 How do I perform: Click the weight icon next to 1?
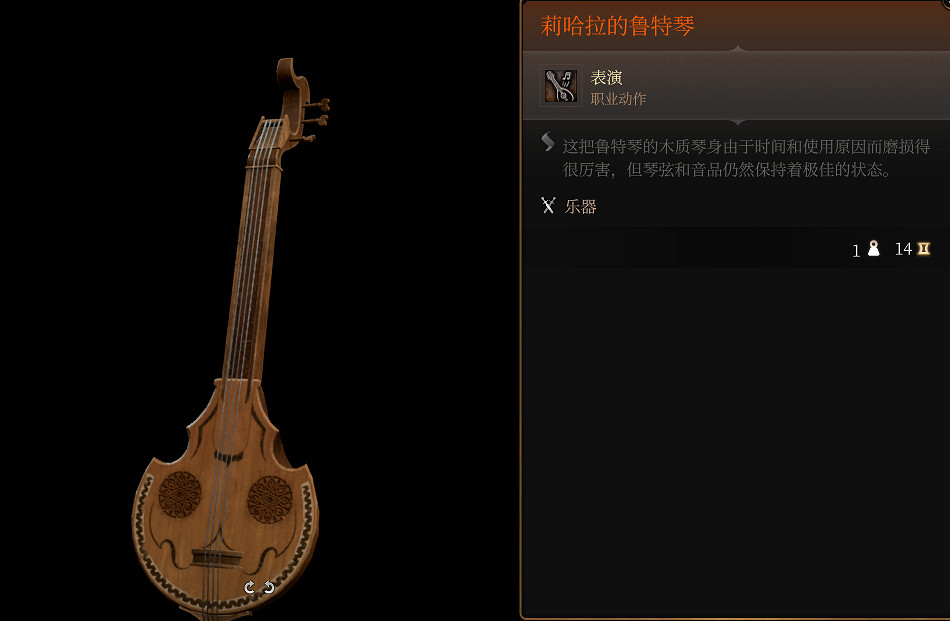(x=873, y=248)
